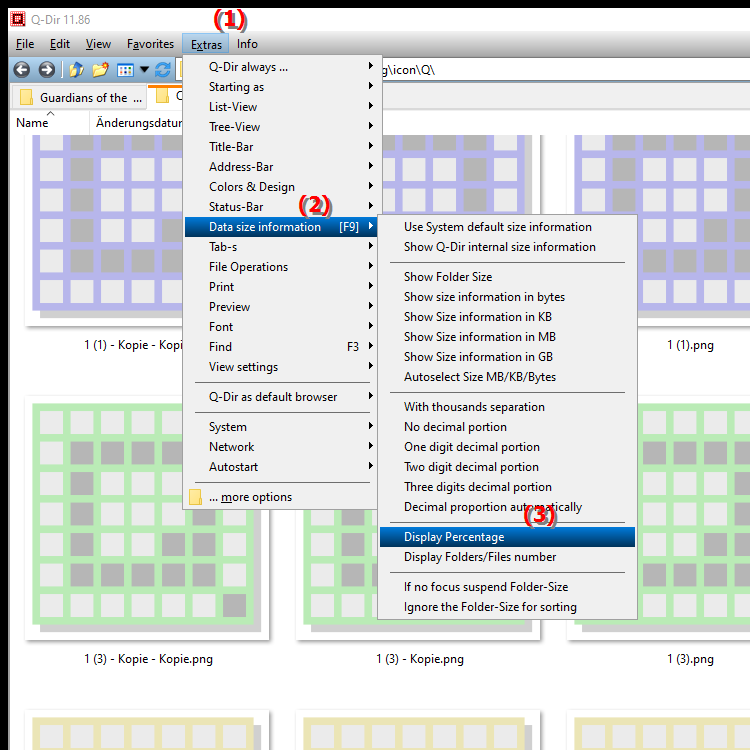Expand Q-Dir always ... submenu
This screenshot has height=750, width=750.
tap(281, 67)
